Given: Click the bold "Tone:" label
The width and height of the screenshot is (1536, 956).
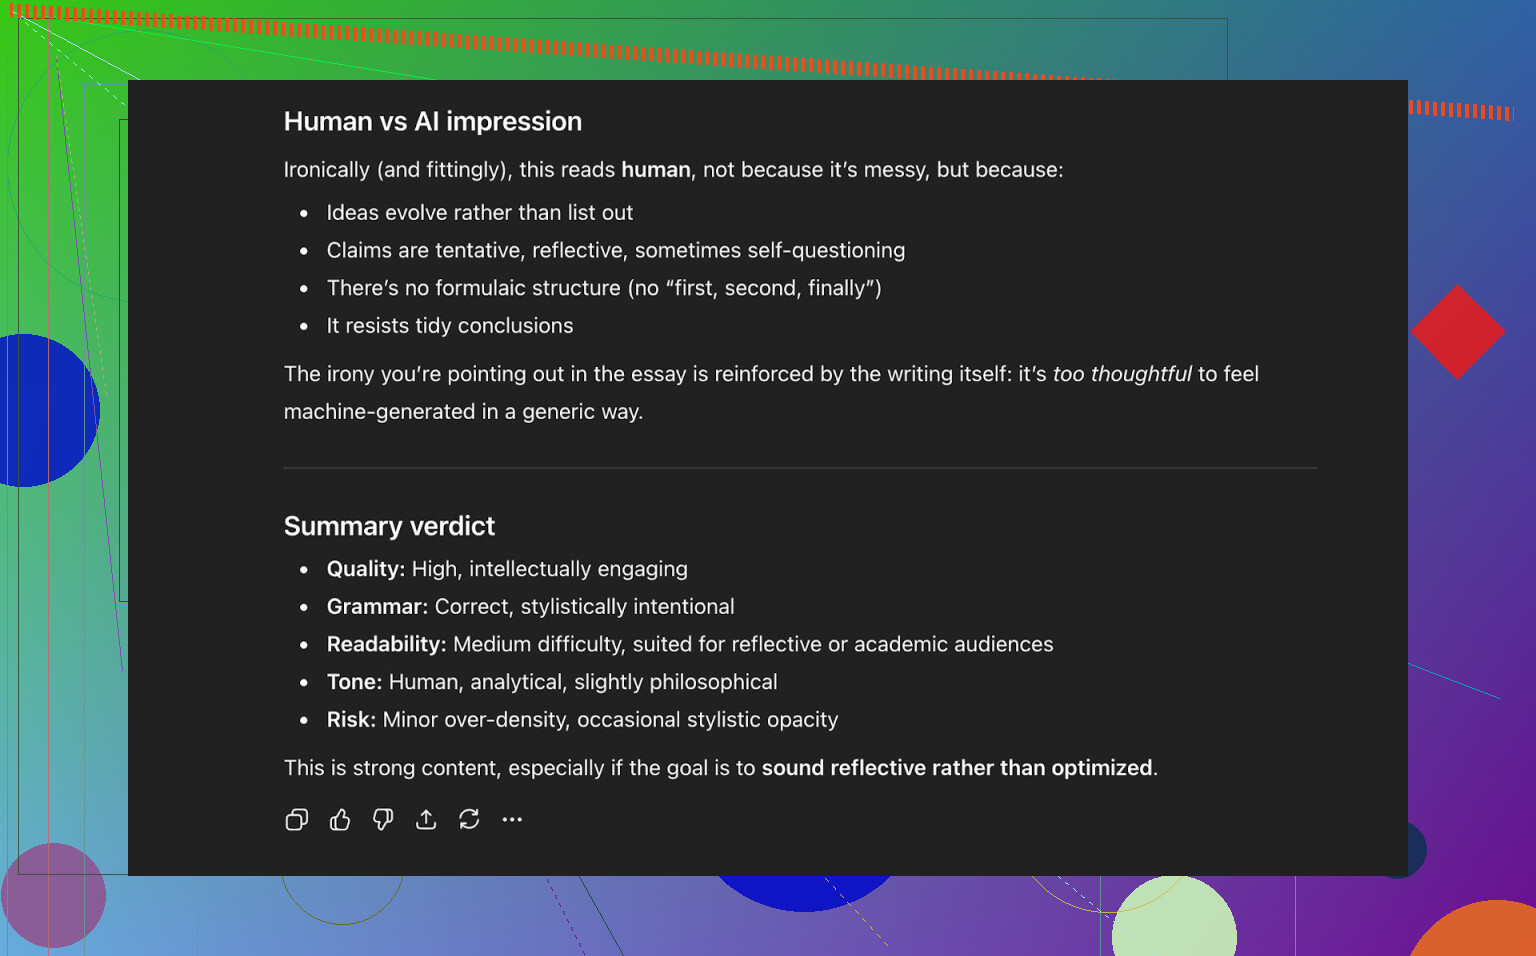Looking at the screenshot, I should (354, 682).
